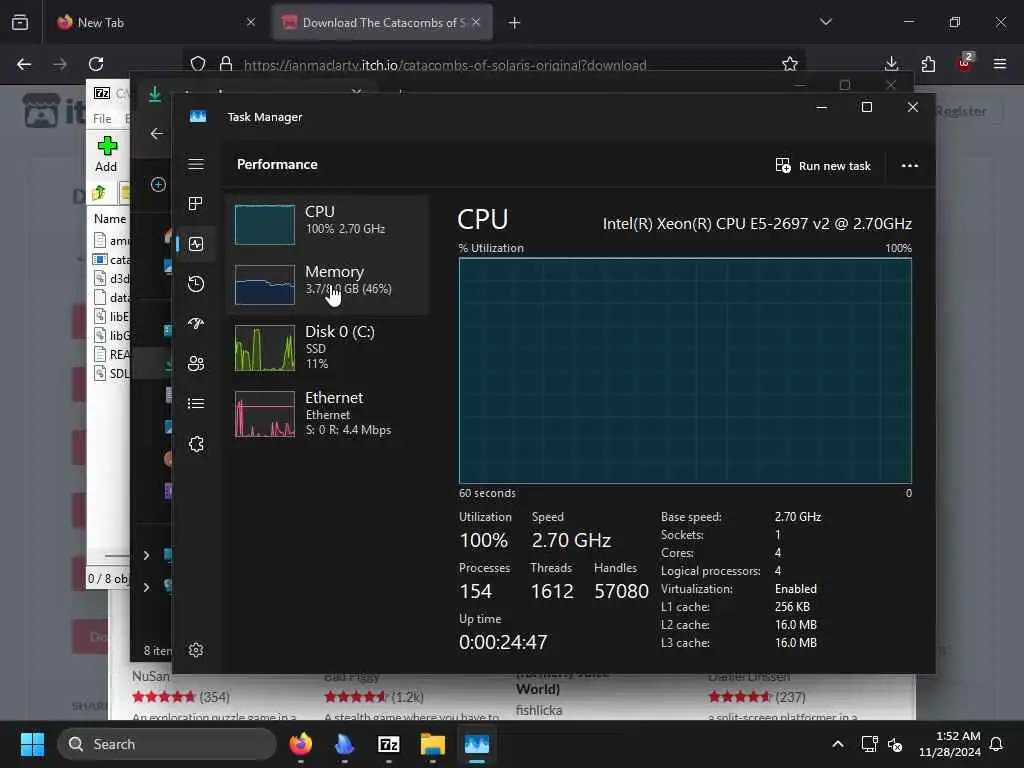1024x768 pixels.
Task: Click the shield tracking protection icon
Action: click(x=198, y=64)
